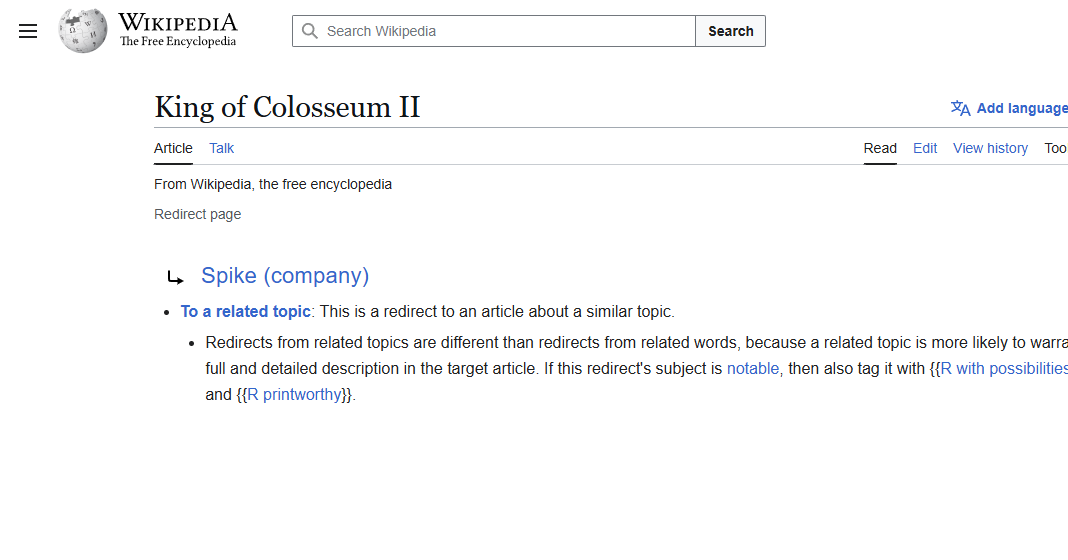Open the Tools dropdown menu

(1056, 148)
